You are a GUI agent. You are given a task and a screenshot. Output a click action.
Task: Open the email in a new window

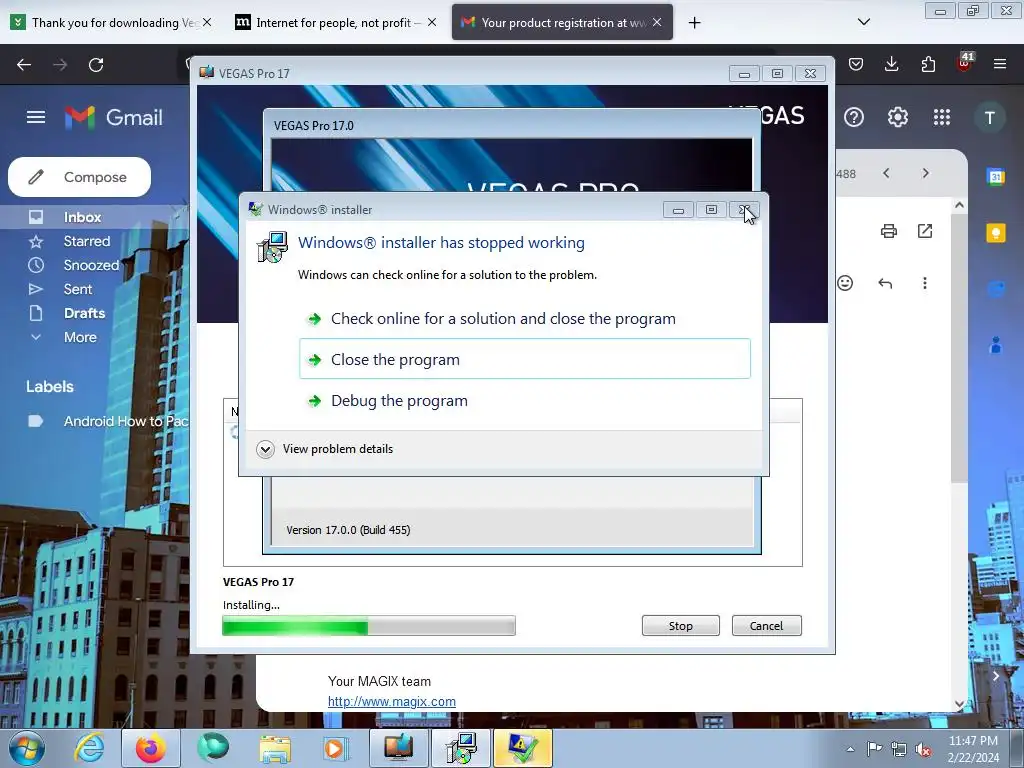(925, 231)
